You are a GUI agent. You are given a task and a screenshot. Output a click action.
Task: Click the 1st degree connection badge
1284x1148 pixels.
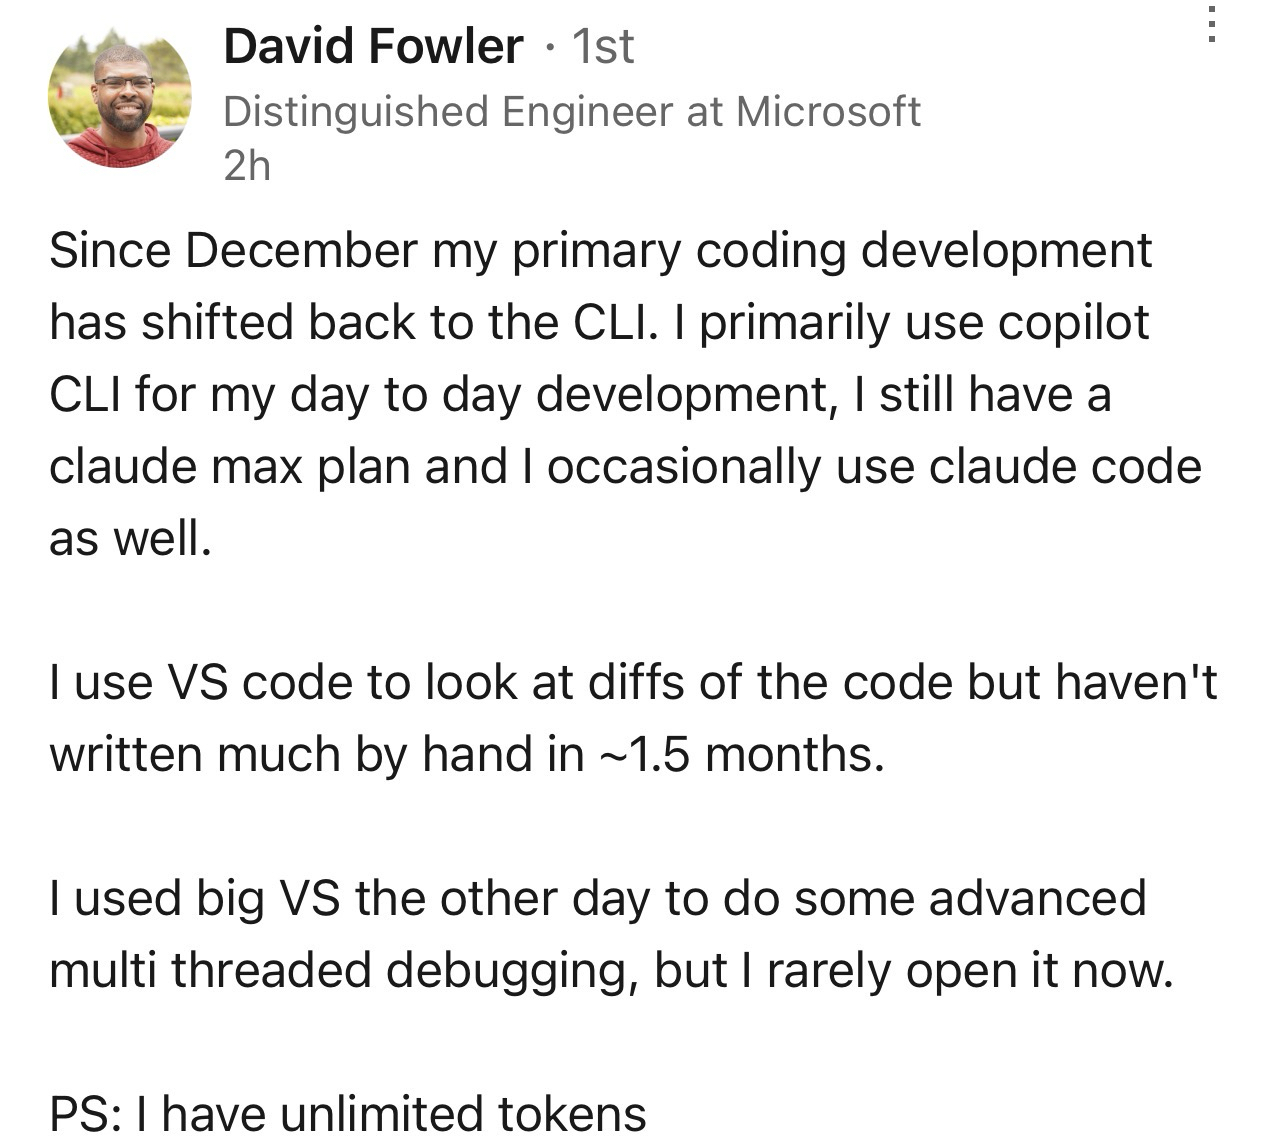[602, 47]
